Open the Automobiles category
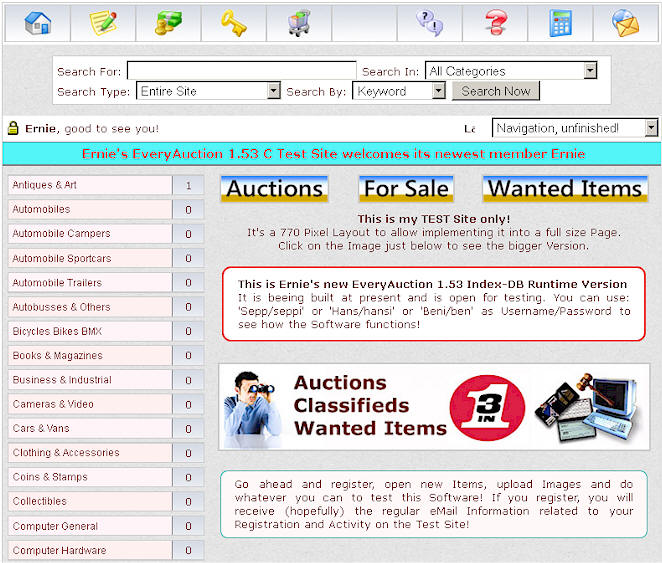Image resolution: width=662 pixels, height=563 pixels. (x=90, y=209)
